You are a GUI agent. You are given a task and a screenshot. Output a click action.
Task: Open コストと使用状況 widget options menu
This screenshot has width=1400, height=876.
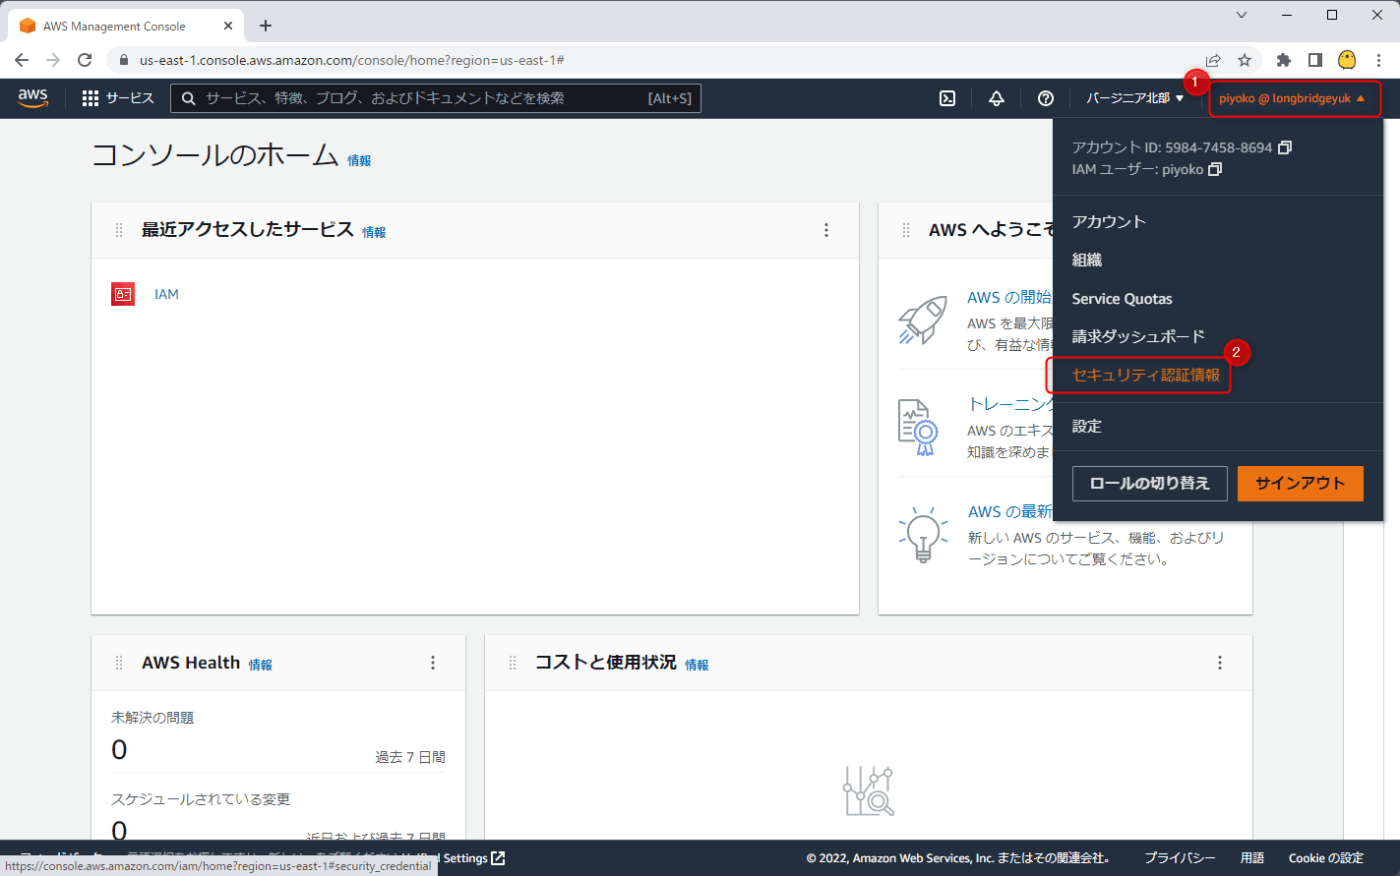(1220, 663)
